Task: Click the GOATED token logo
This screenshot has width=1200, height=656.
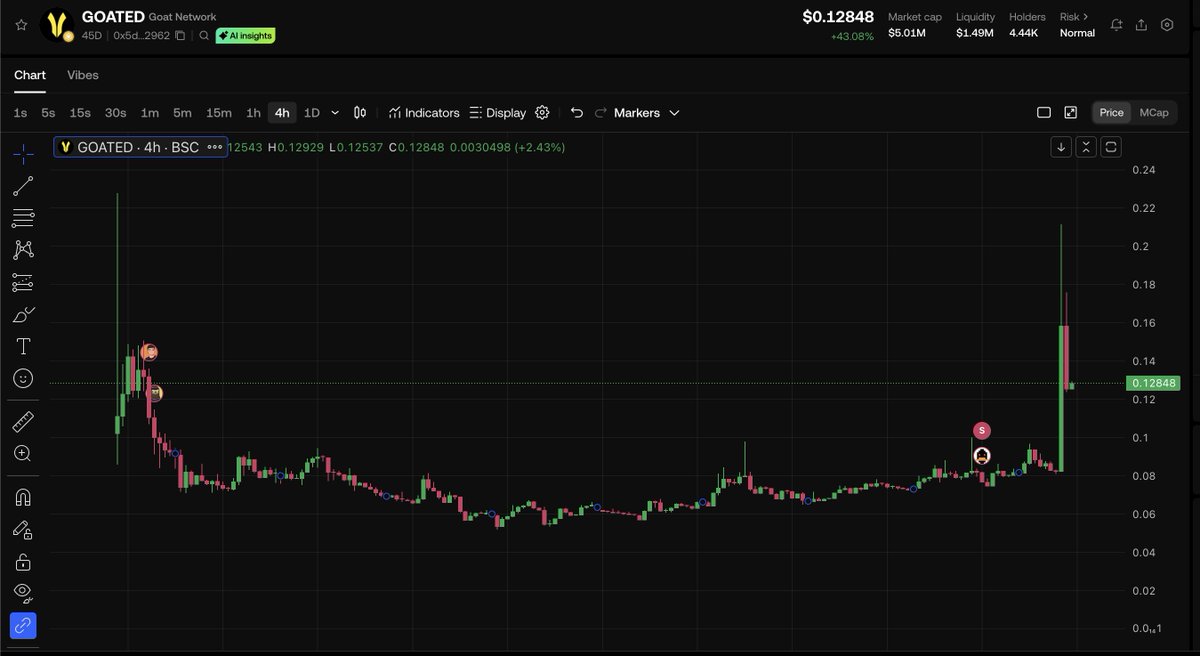Action: (x=58, y=25)
